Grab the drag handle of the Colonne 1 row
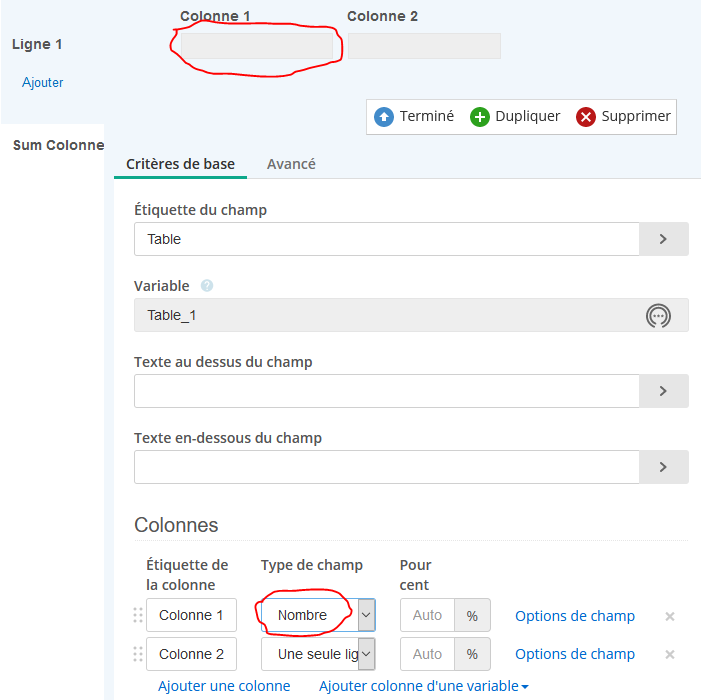This screenshot has height=700, width=701. 138,615
